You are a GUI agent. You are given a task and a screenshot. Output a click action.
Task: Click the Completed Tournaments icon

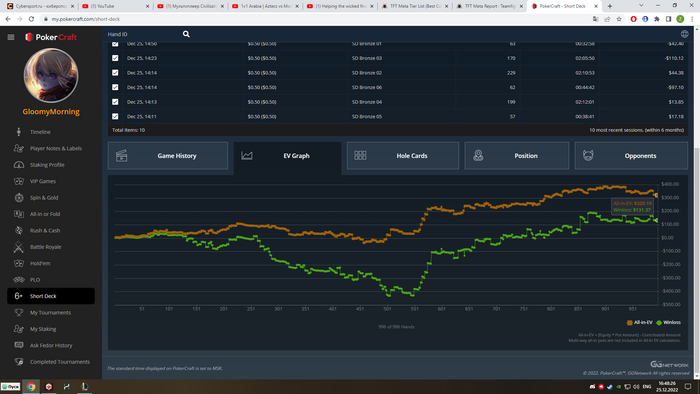(x=19, y=361)
